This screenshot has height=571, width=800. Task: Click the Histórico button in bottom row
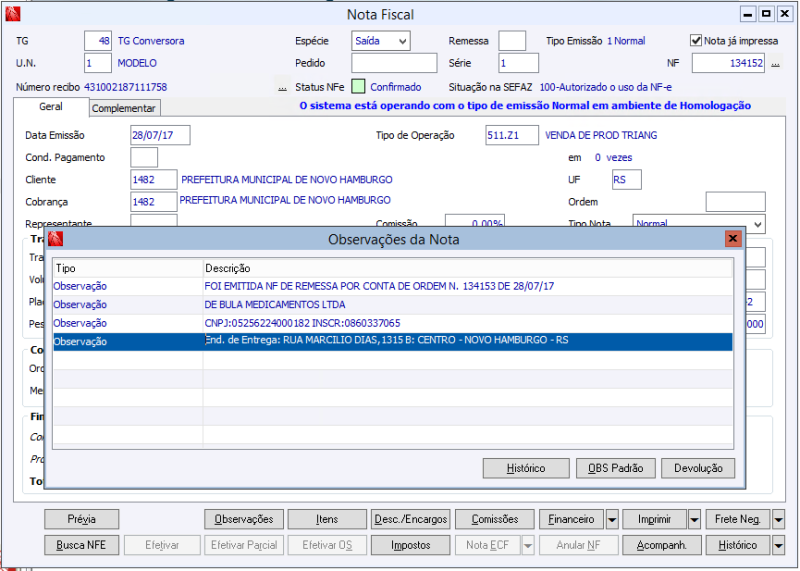coord(738,545)
